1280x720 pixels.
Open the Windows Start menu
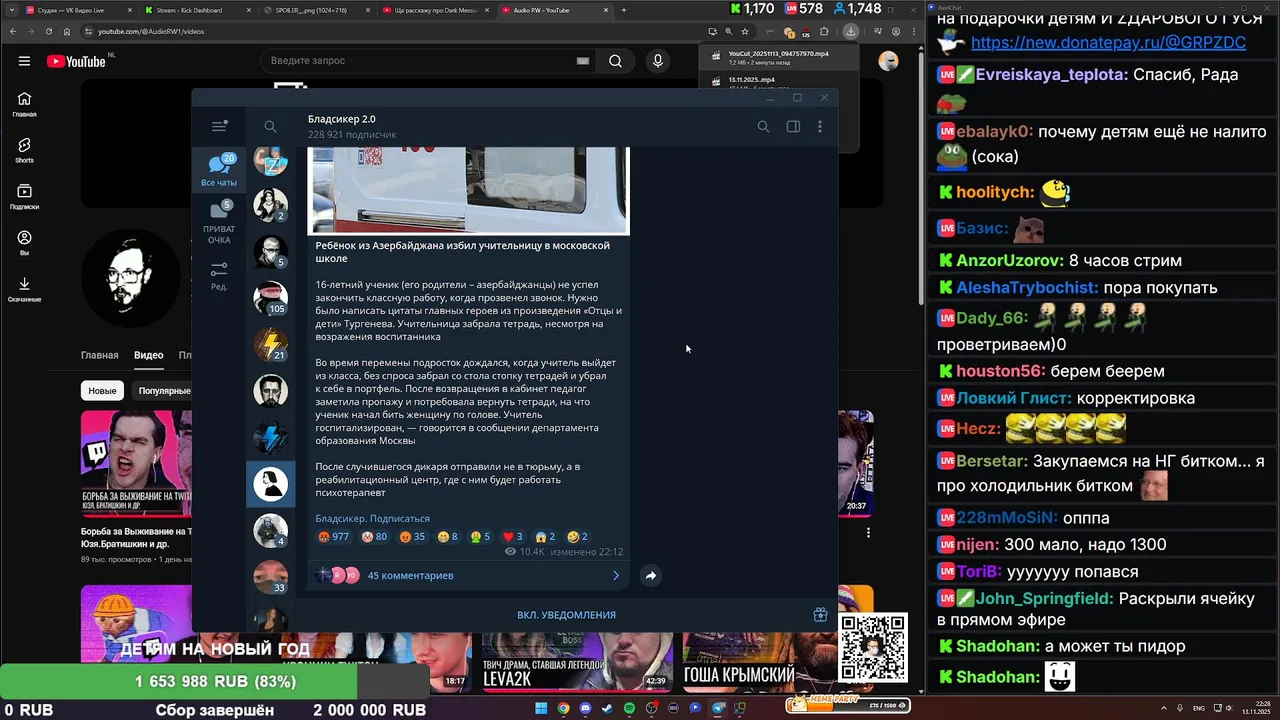[541, 708]
